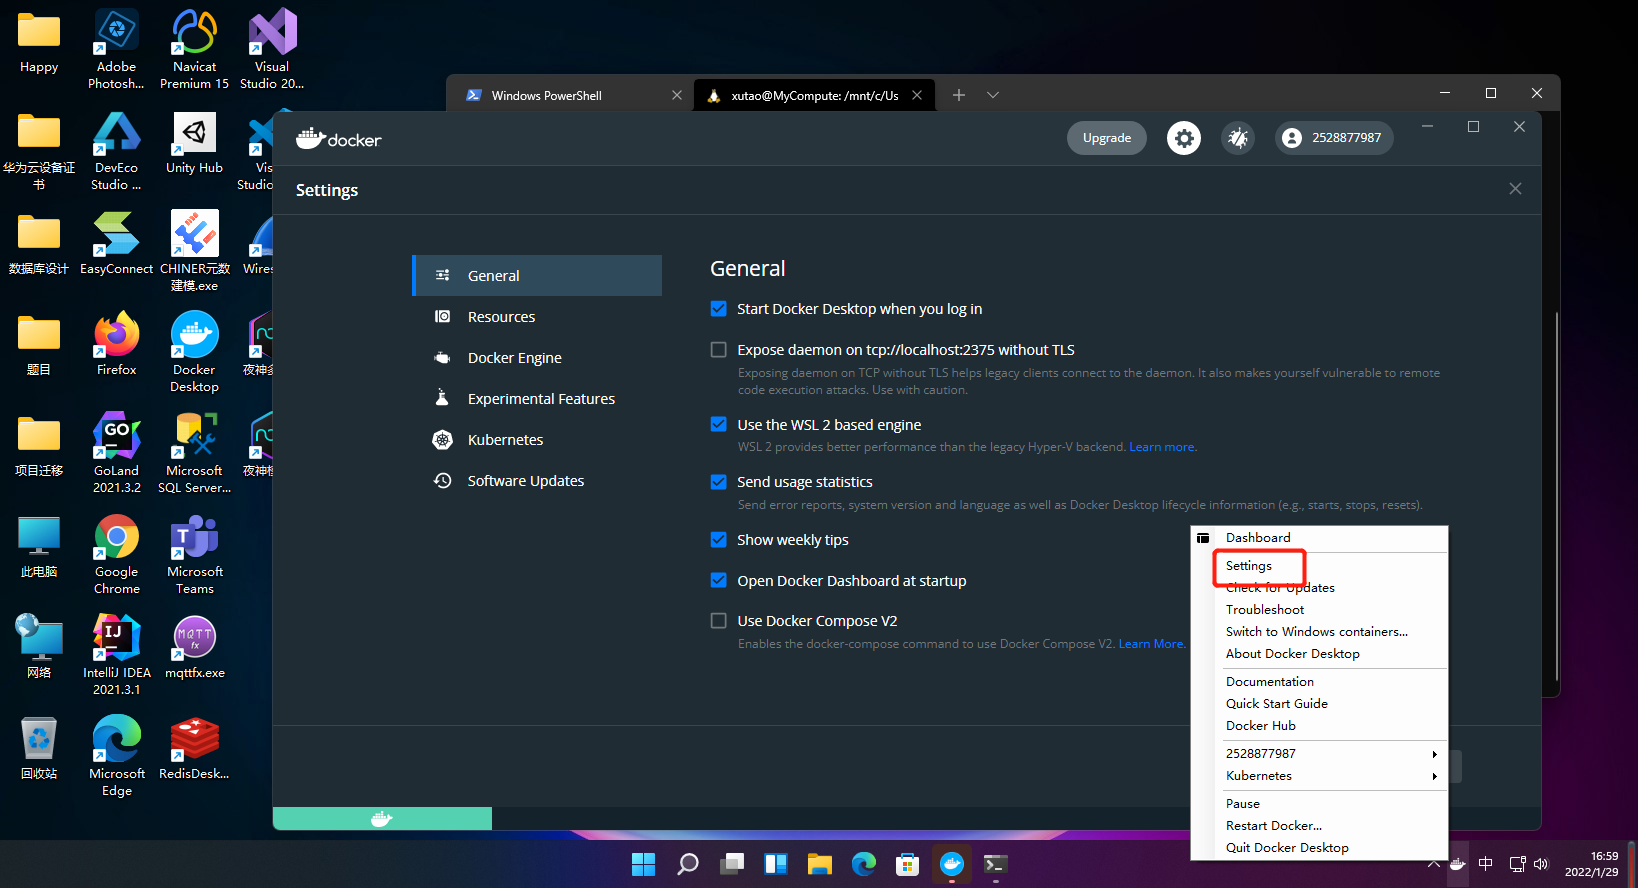Click the Docker whale logo in header

tap(339, 139)
